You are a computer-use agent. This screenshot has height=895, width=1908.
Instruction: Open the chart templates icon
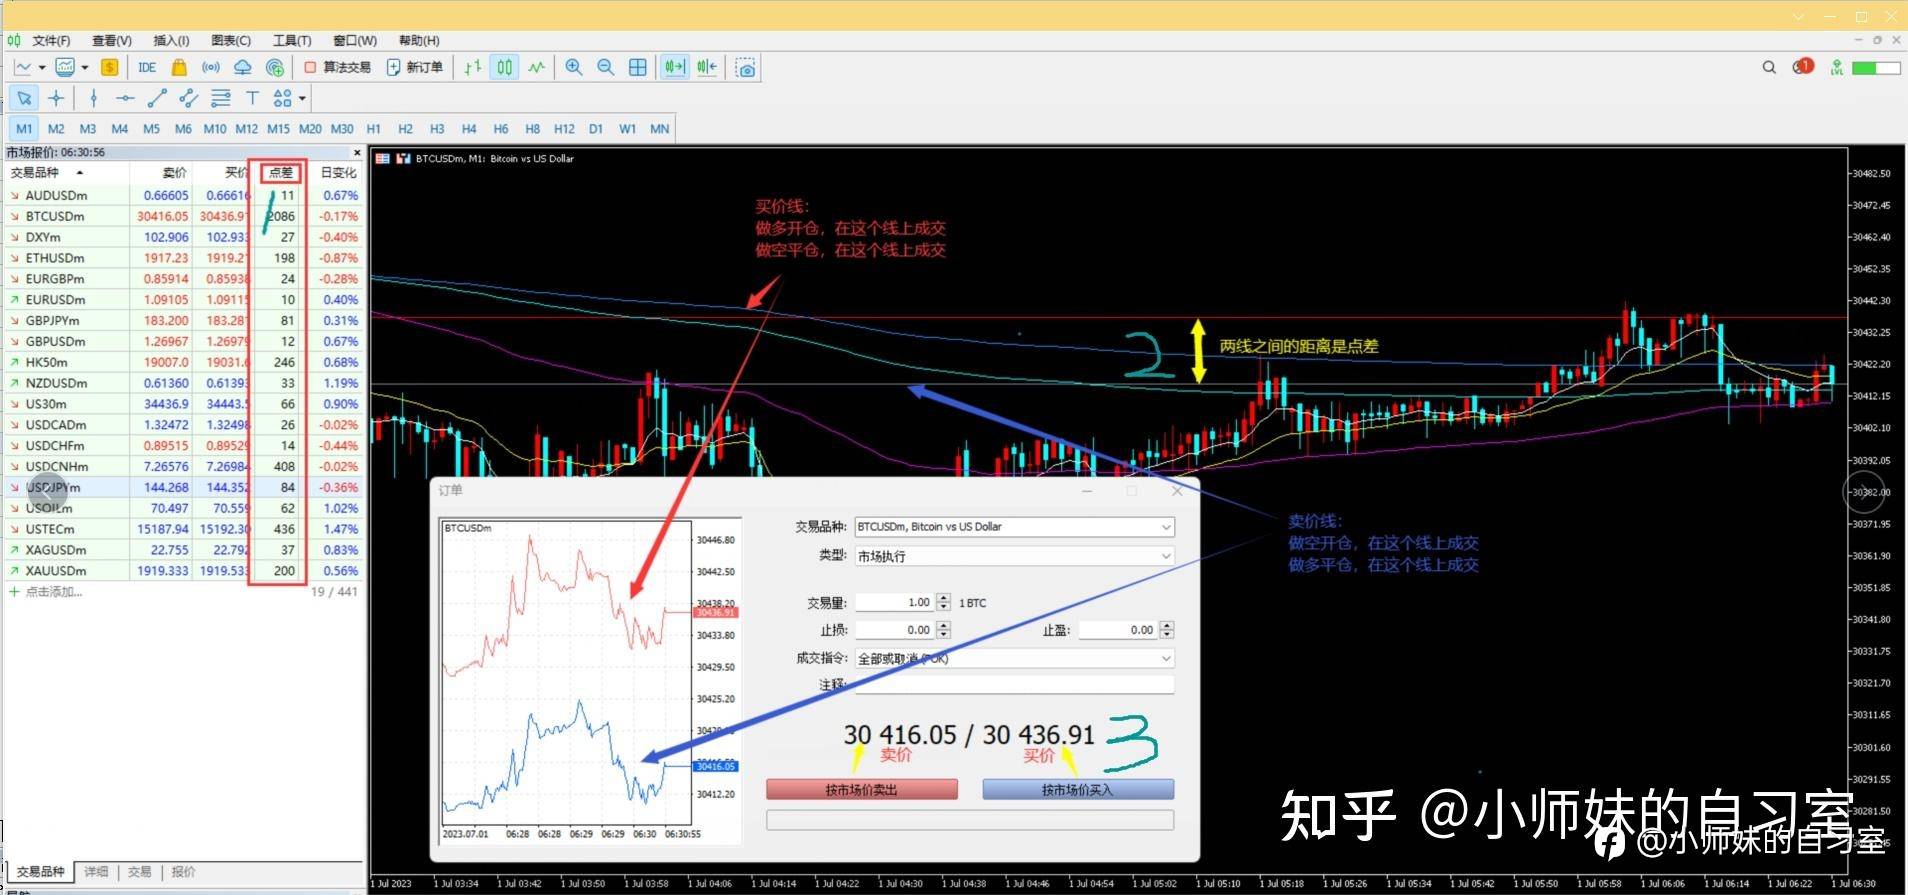(x=65, y=67)
